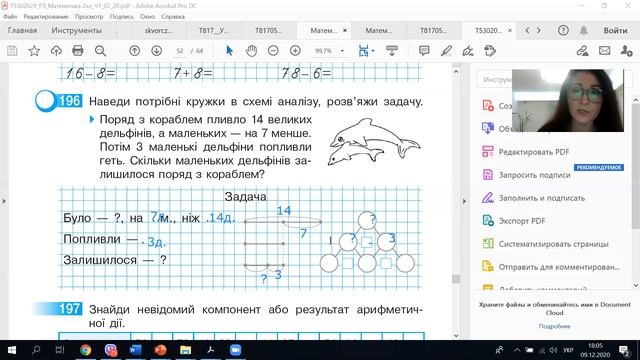Click the stamp tool icon
Image resolution: width=640 pixels, height=360 pixels.
click(490, 51)
